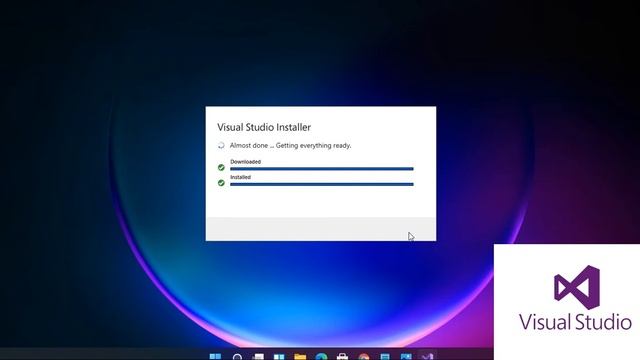Open File Explorer from the taskbar

(x=300, y=357)
